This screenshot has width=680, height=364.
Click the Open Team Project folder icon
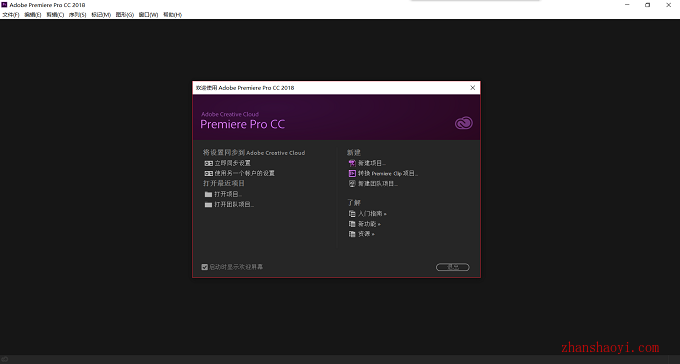click(x=209, y=204)
